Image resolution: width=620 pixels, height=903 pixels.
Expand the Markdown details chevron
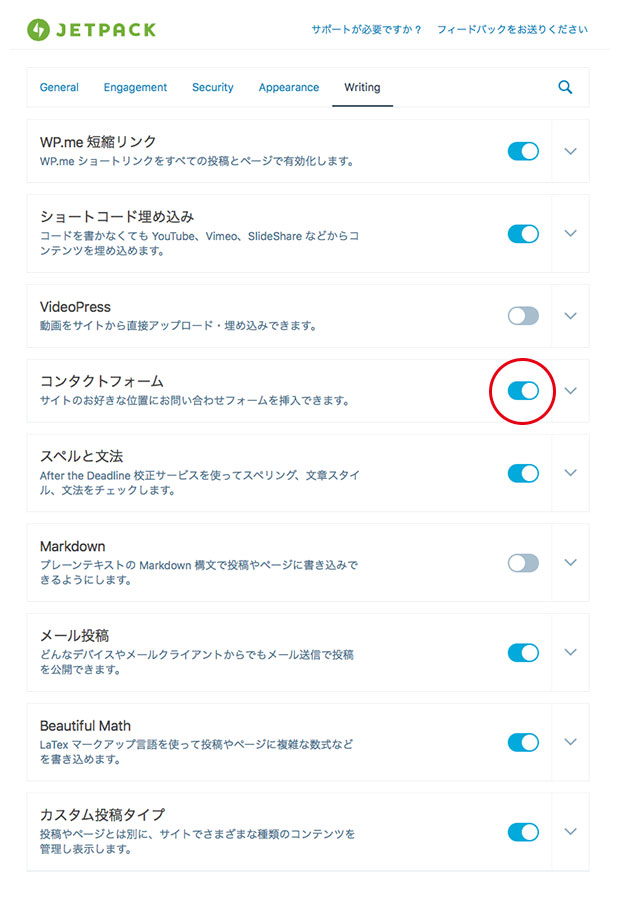(x=570, y=563)
